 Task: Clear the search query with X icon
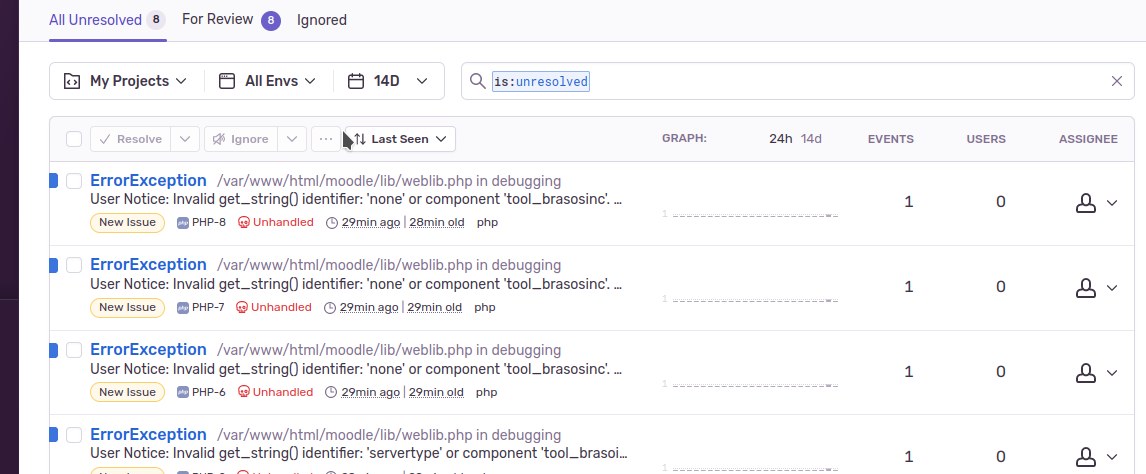[x=1116, y=81]
